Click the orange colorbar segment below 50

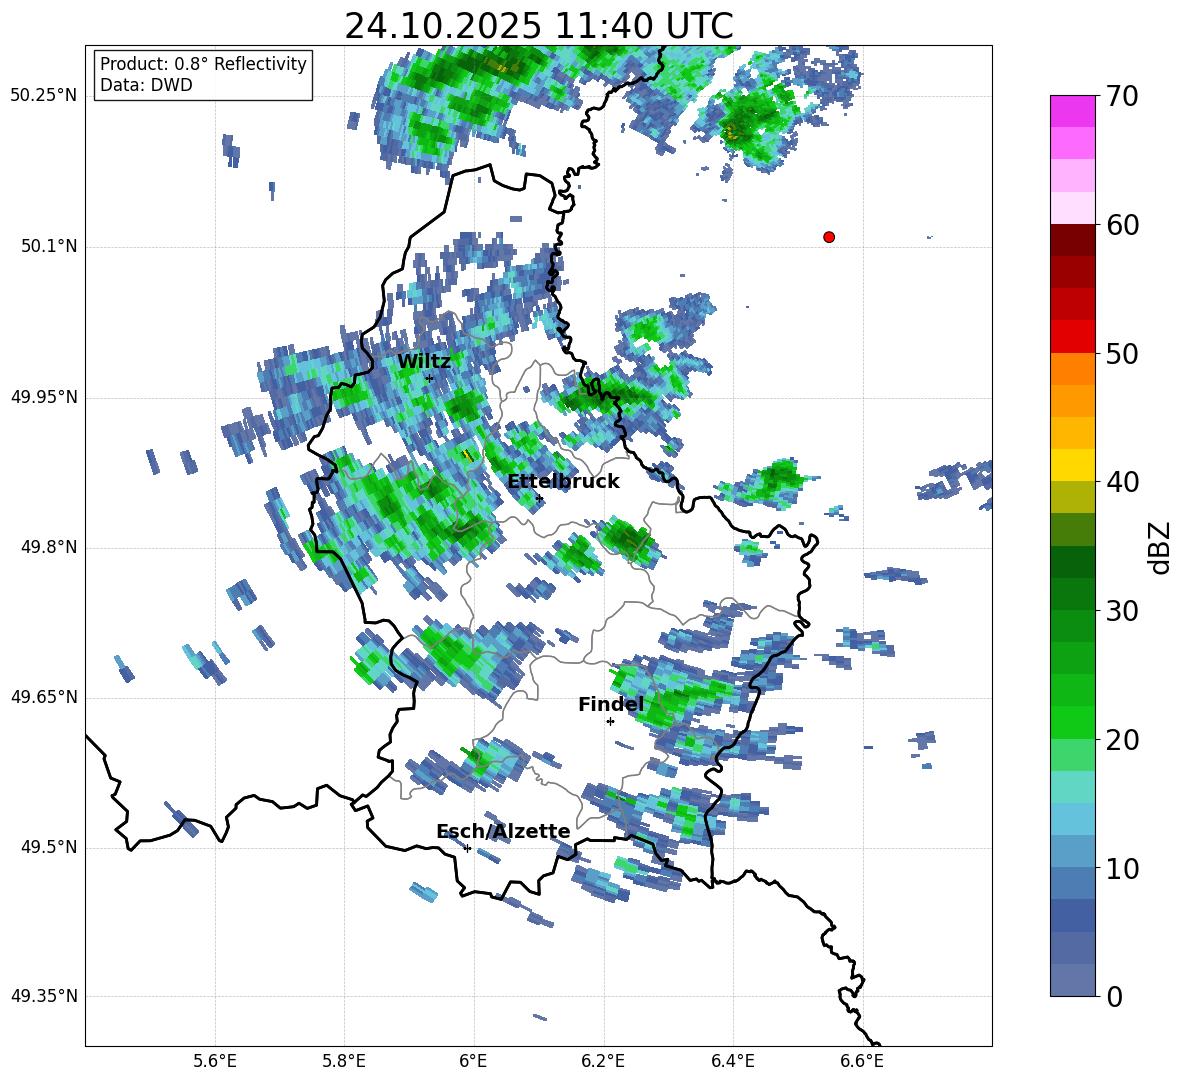pos(1072,368)
